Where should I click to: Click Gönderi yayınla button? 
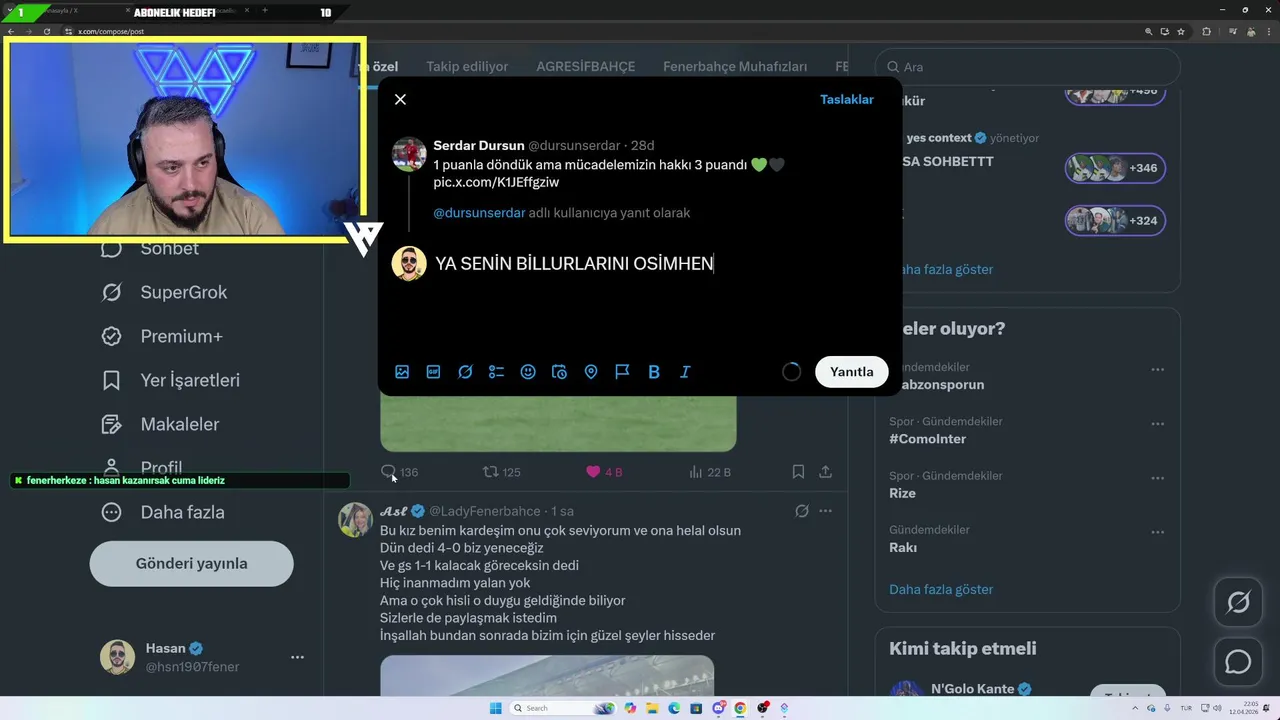coord(192,563)
